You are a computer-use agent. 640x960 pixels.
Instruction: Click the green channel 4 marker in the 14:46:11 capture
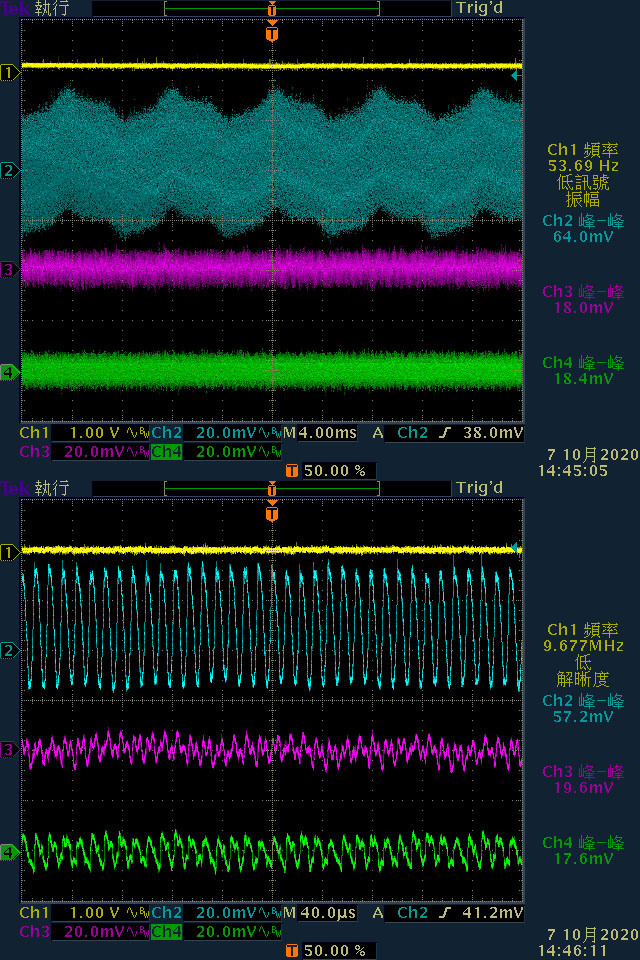[9, 852]
